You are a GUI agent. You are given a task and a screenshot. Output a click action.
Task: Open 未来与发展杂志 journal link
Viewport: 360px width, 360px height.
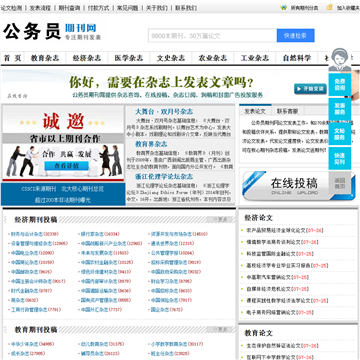[x=97, y=253]
